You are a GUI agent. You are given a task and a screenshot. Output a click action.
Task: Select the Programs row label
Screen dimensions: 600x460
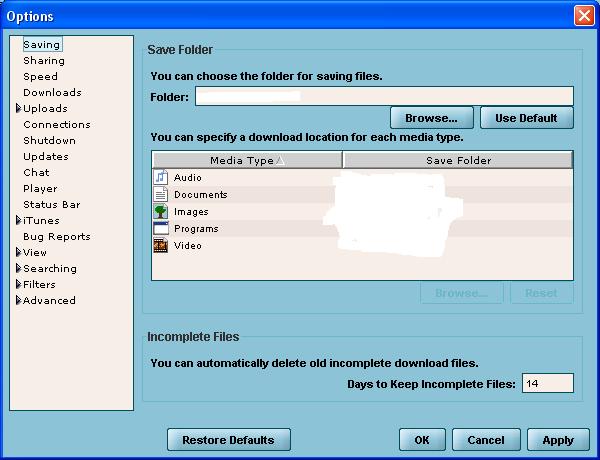pos(196,228)
